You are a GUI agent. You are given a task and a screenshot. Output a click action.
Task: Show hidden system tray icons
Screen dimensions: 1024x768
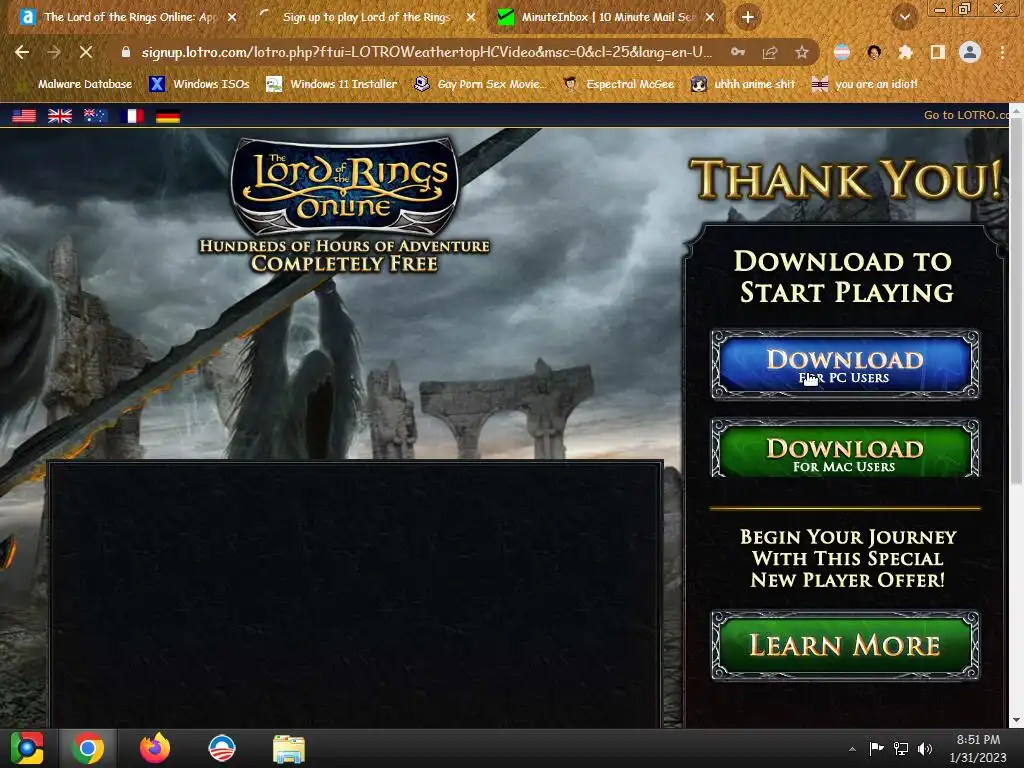coord(852,749)
